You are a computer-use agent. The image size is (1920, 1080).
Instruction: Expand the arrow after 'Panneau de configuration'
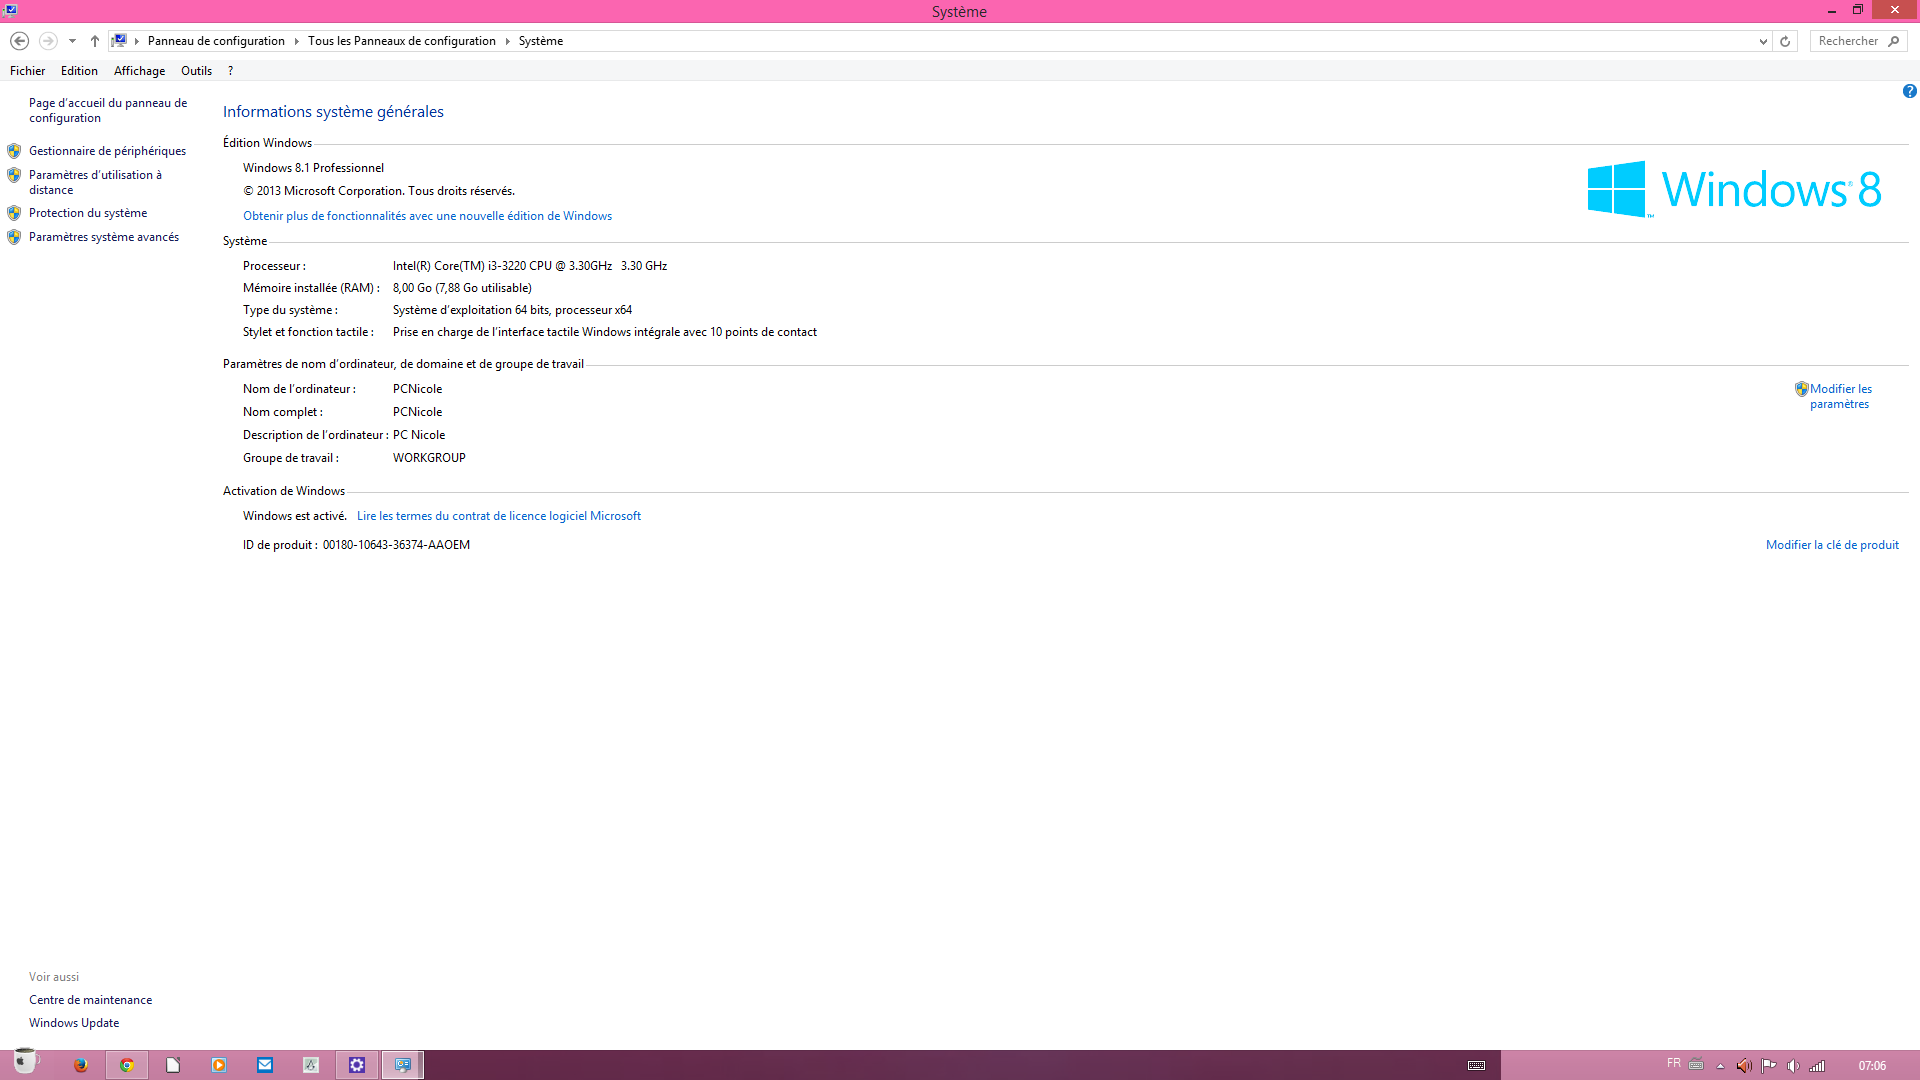tap(296, 41)
